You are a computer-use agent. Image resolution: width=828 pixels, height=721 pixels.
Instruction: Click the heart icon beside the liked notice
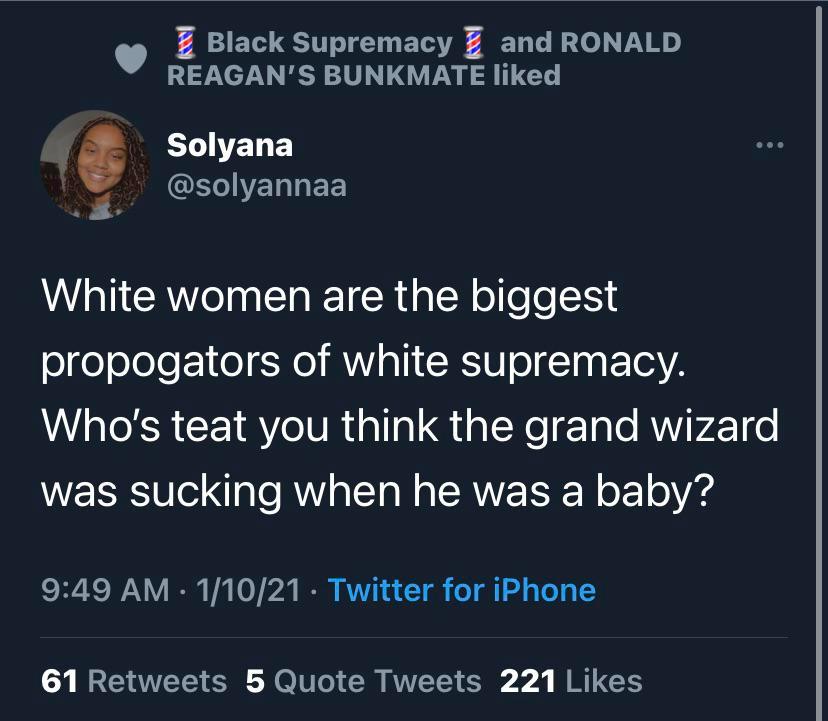coord(132,59)
